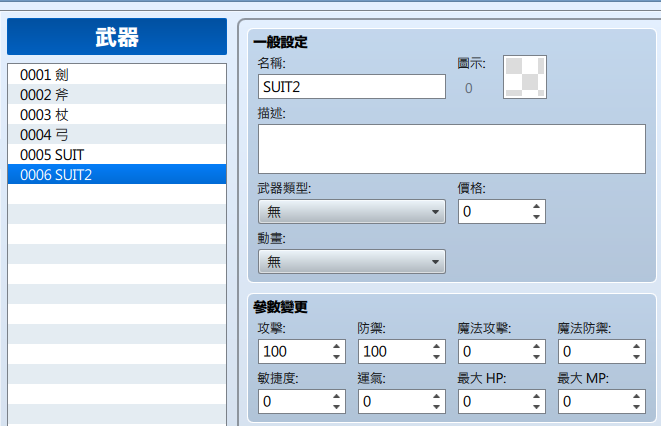
Task: Decrease 魔法防禦 with down arrow
Action: [x=636, y=357]
